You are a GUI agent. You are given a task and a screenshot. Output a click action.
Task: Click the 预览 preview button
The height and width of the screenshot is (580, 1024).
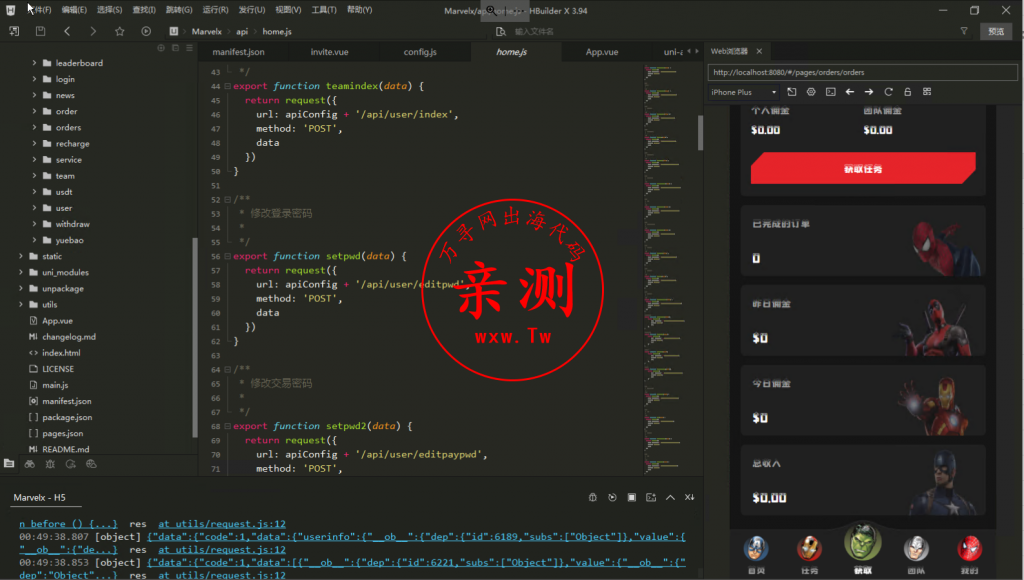click(996, 31)
